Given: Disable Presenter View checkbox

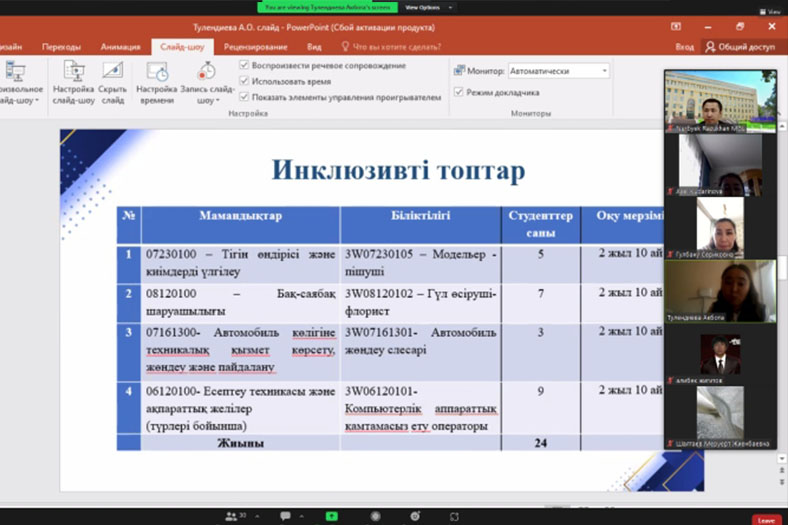Looking at the screenshot, I should tap(459, 92).
